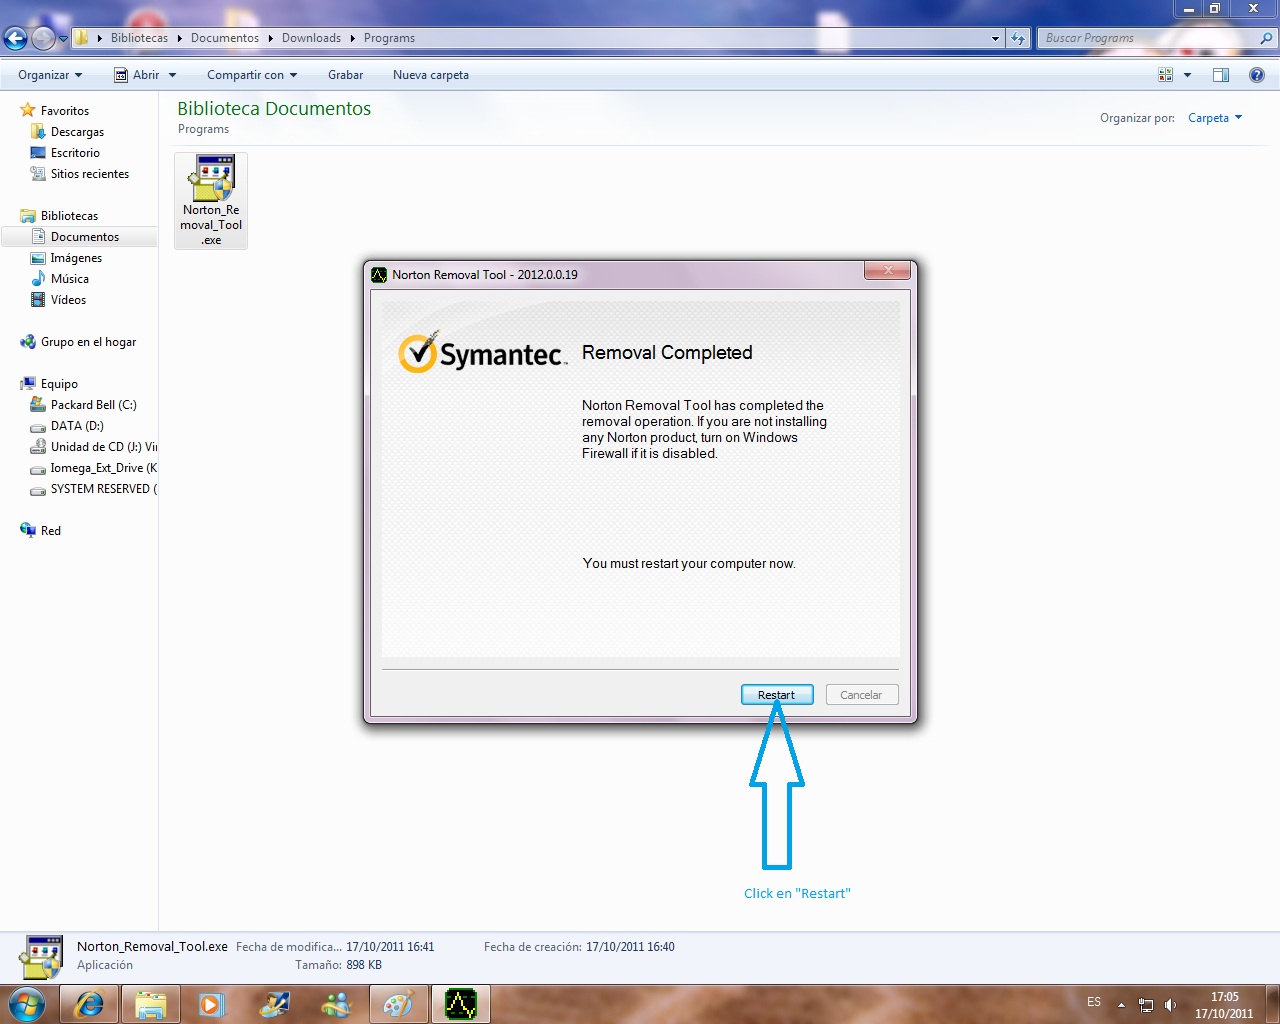Open the recent pages dropdown arrow

click(x=63, y=39)
